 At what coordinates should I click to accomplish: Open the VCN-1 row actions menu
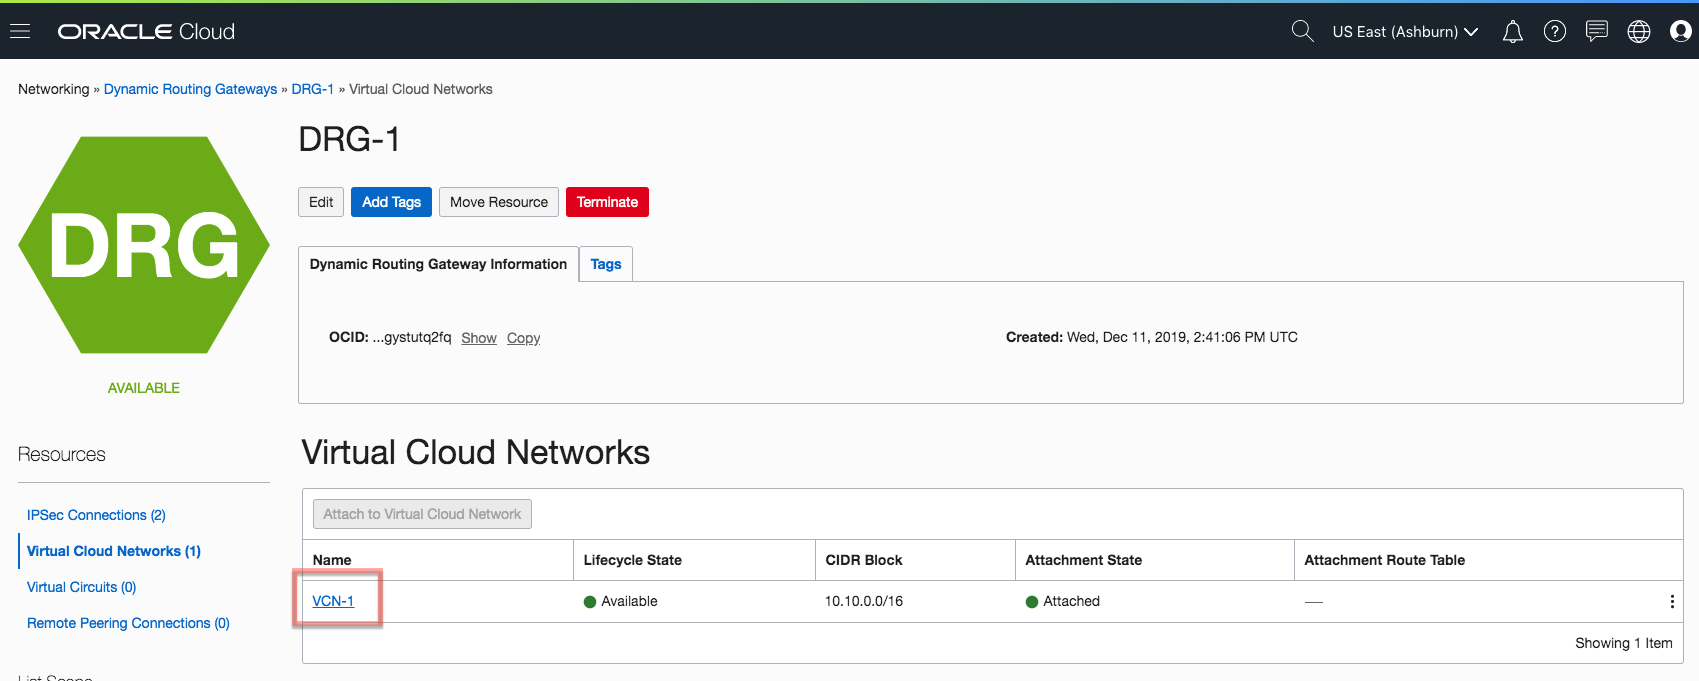click(1671, 601)
